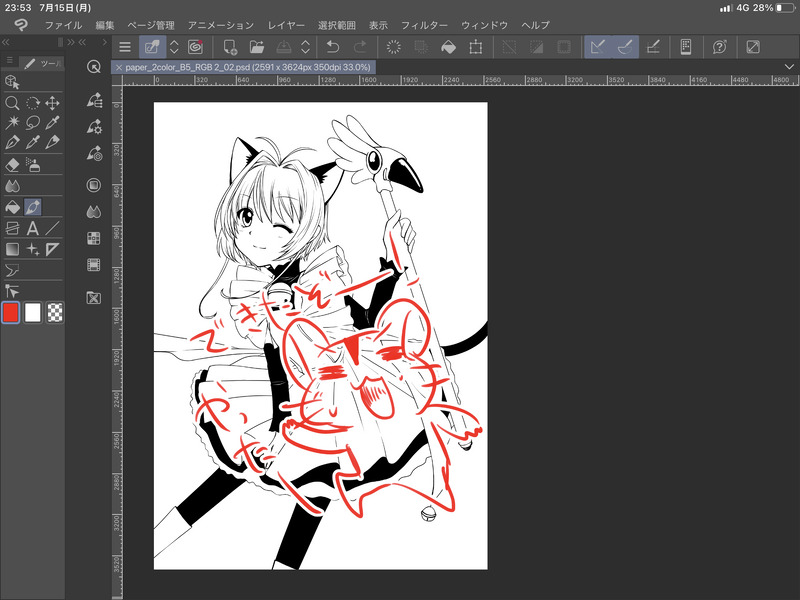The width and height of the screenshot is (800, 600).
Task: Click the Clear dotted-circle command icon
Action: click(393, 47)
